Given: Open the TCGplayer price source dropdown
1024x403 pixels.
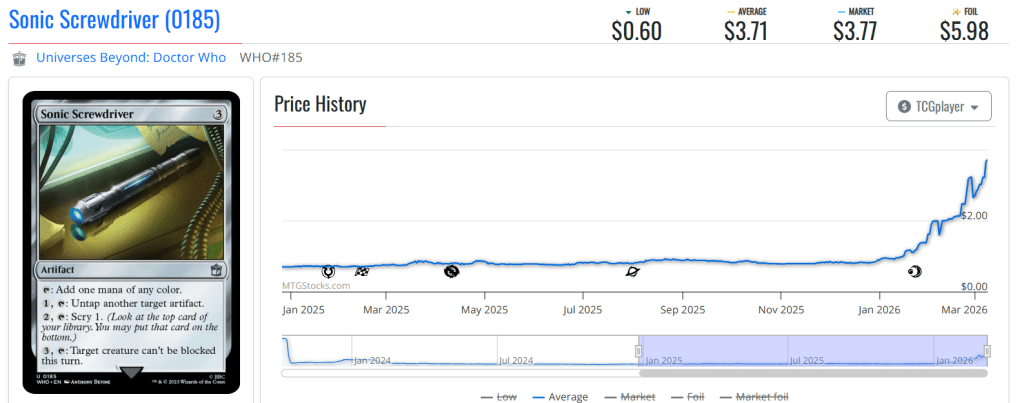Looking at the screenshot, I should 939,106.
